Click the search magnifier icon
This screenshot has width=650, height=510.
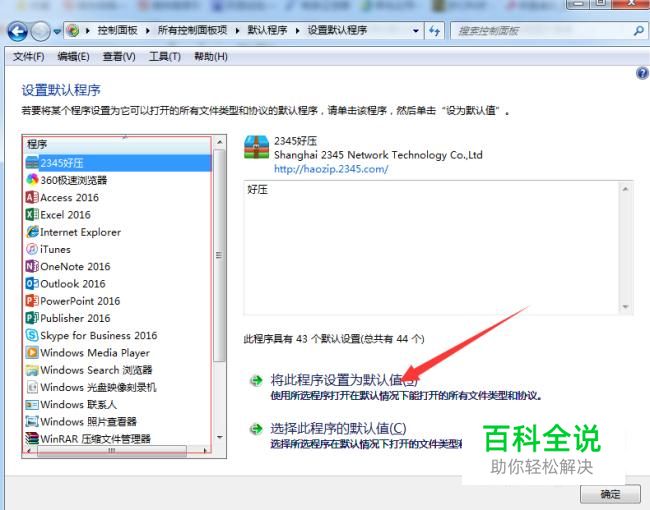pos(639,30)
